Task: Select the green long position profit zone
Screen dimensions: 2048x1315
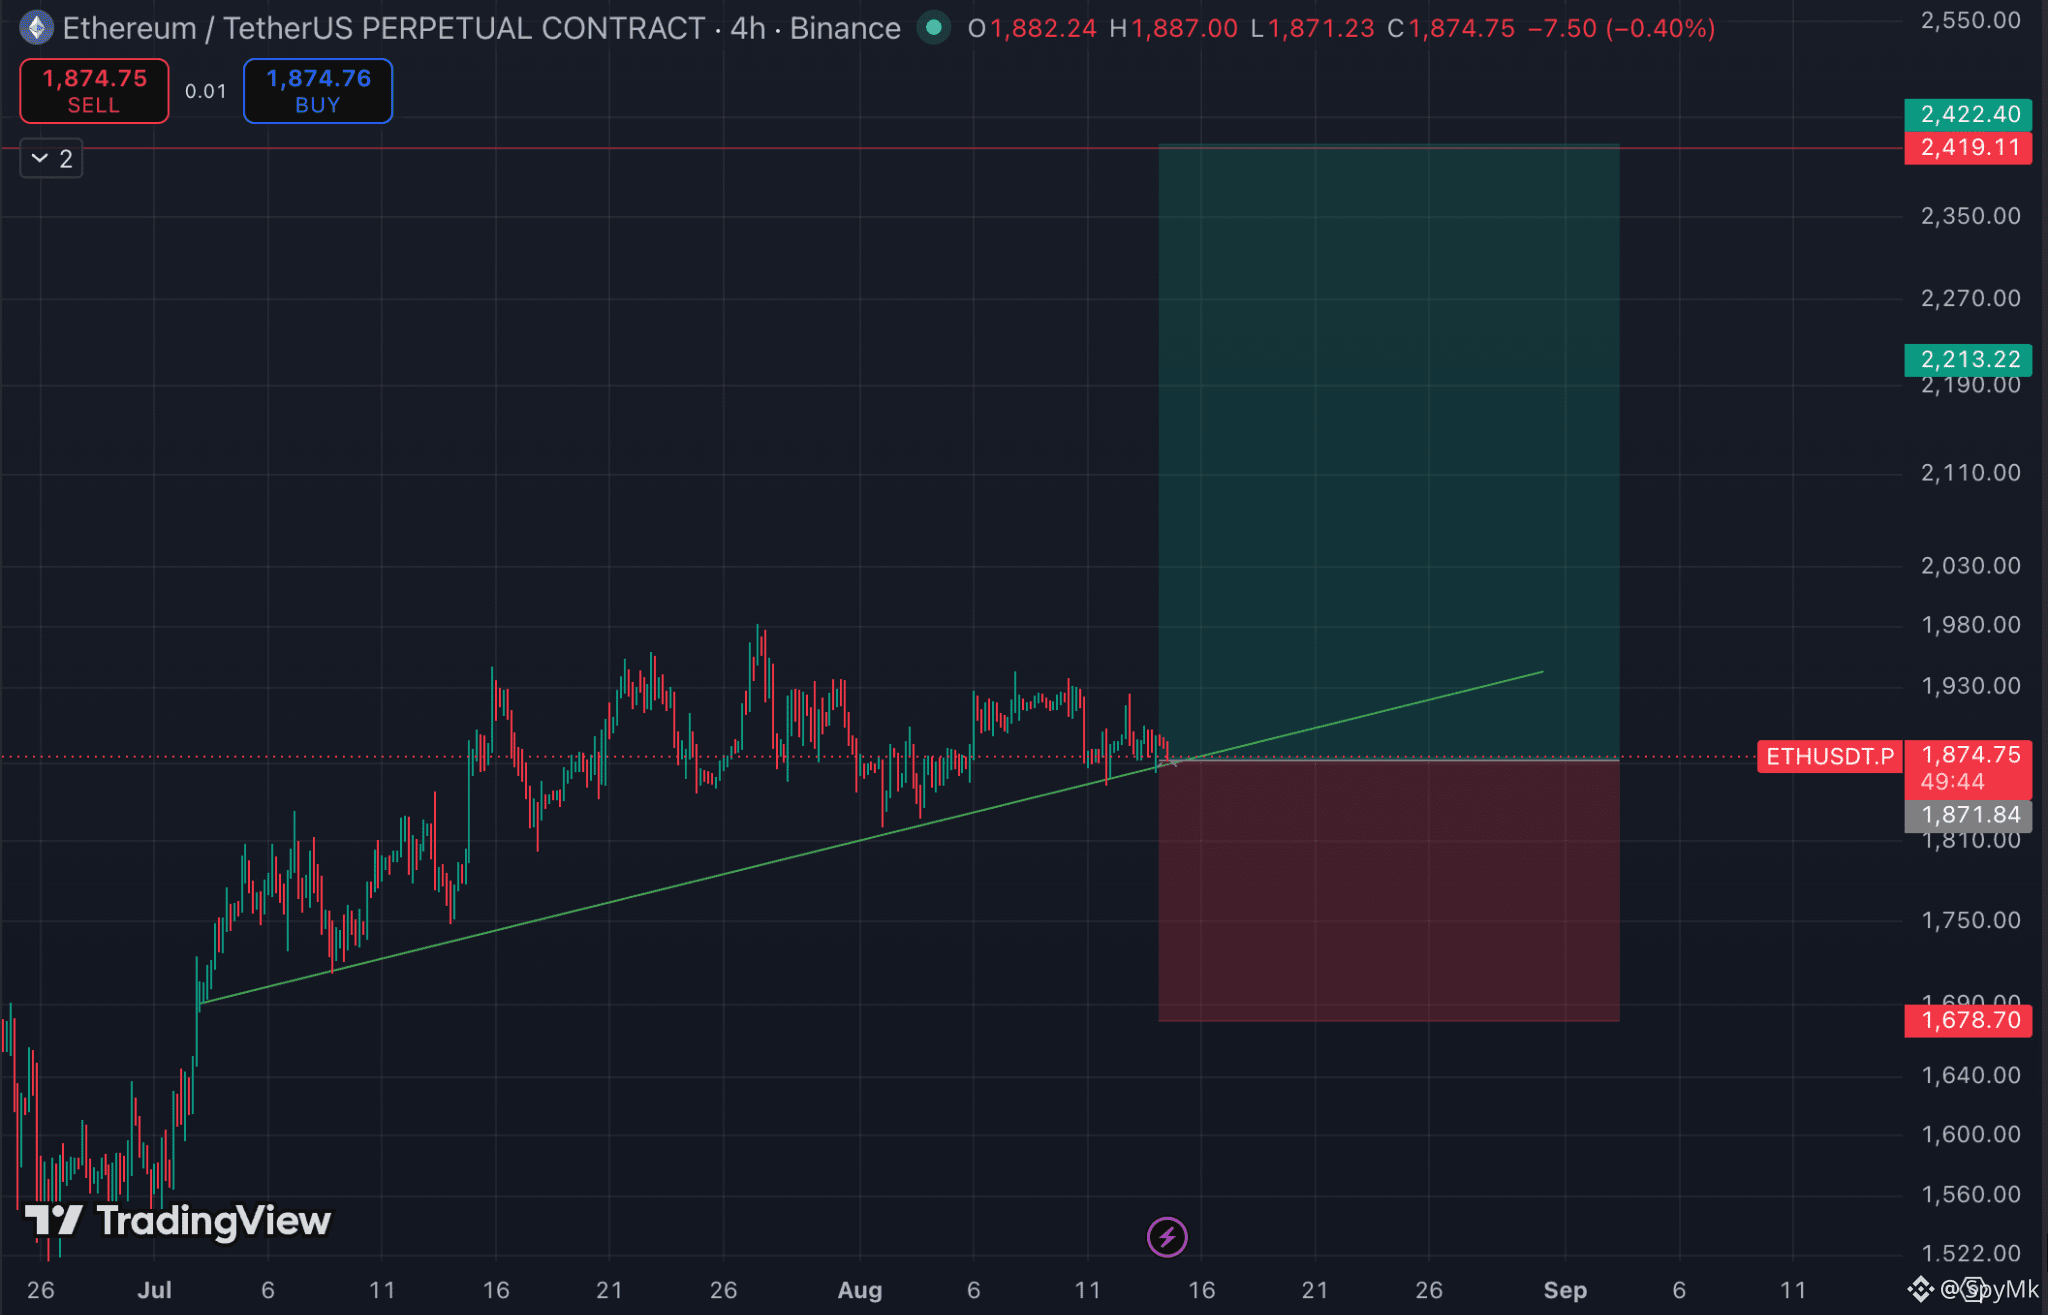Action: pyautogui.click(x=1389, y=452)
